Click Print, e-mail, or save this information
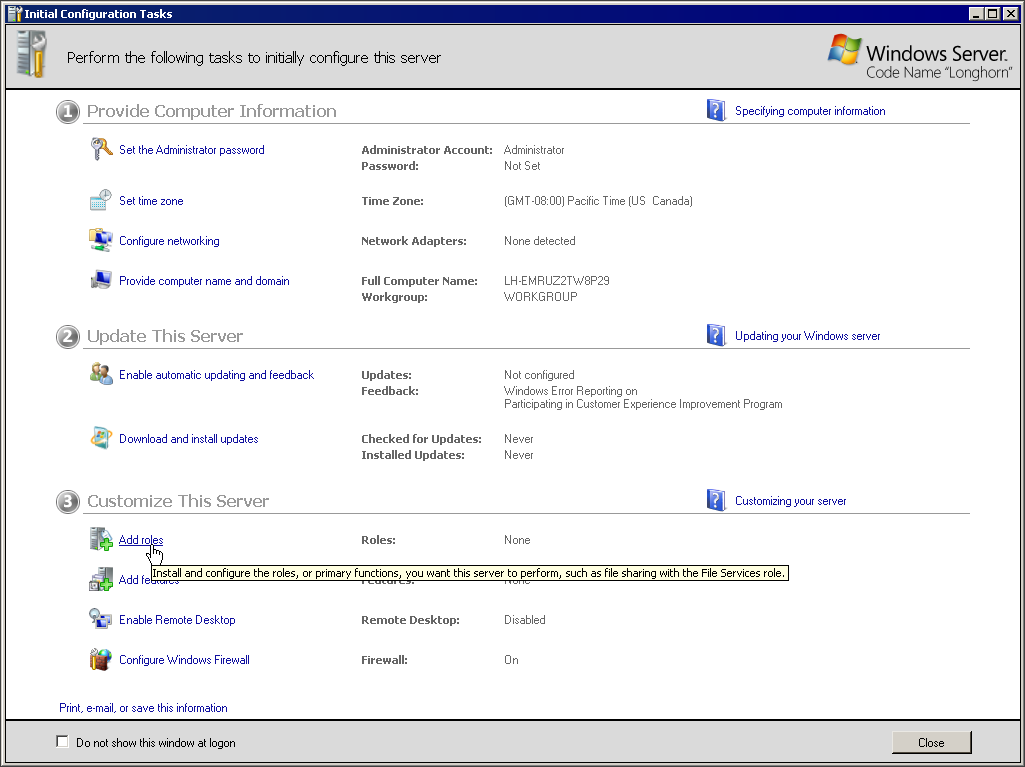The image size is (1025, 767). [143, 707]
